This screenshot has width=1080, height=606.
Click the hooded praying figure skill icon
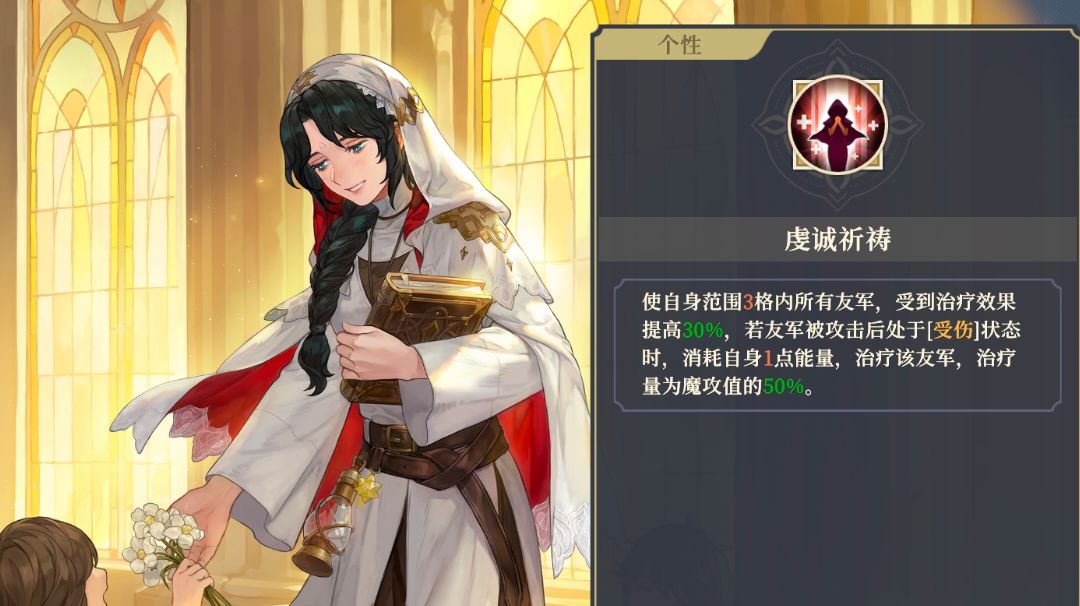838,125
